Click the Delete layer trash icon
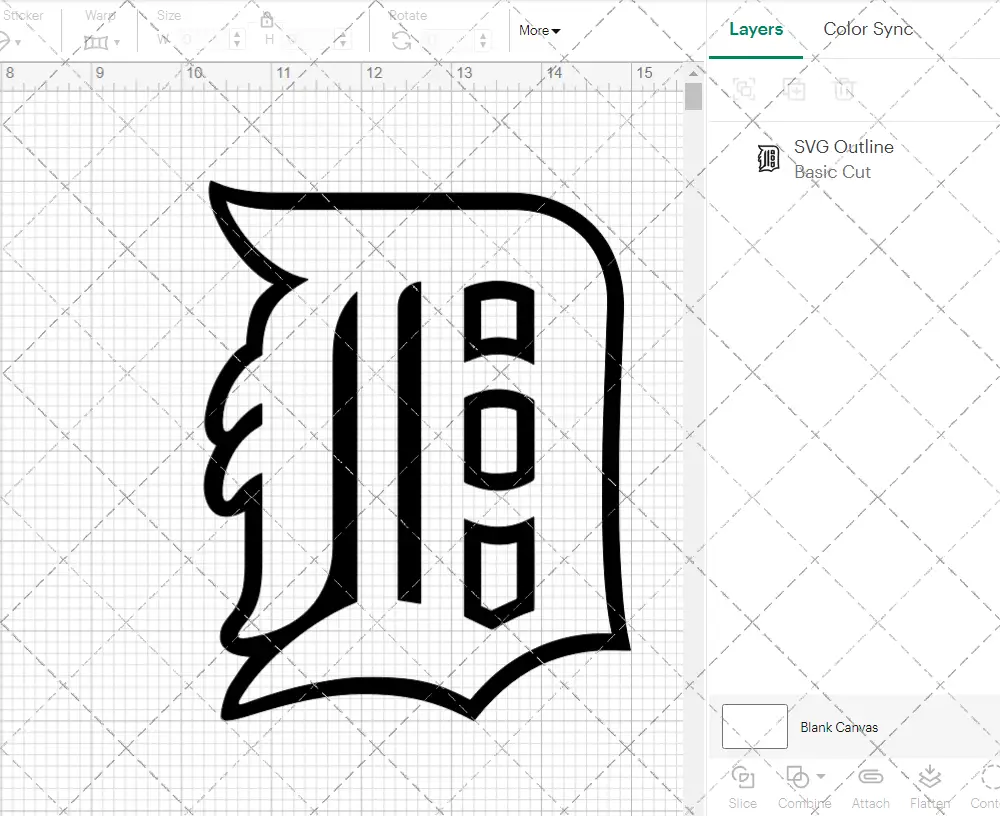 tap(844, 89)
